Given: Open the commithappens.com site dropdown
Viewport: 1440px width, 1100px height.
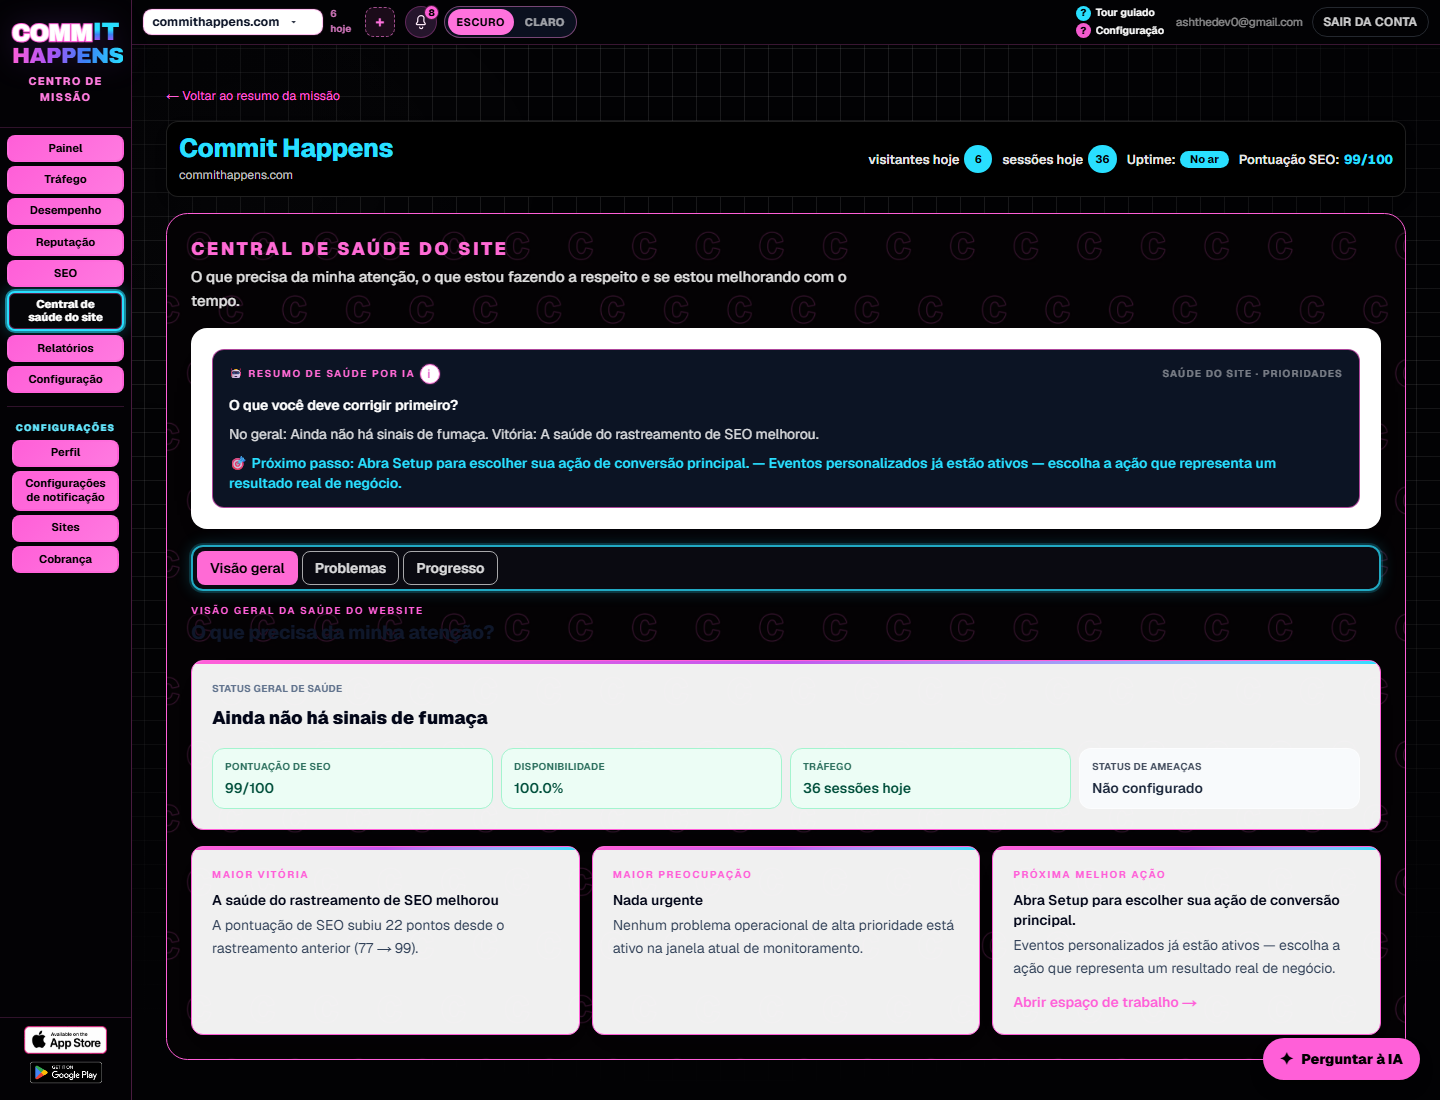Looking at the screenshot, I should (x=233, y=22).
